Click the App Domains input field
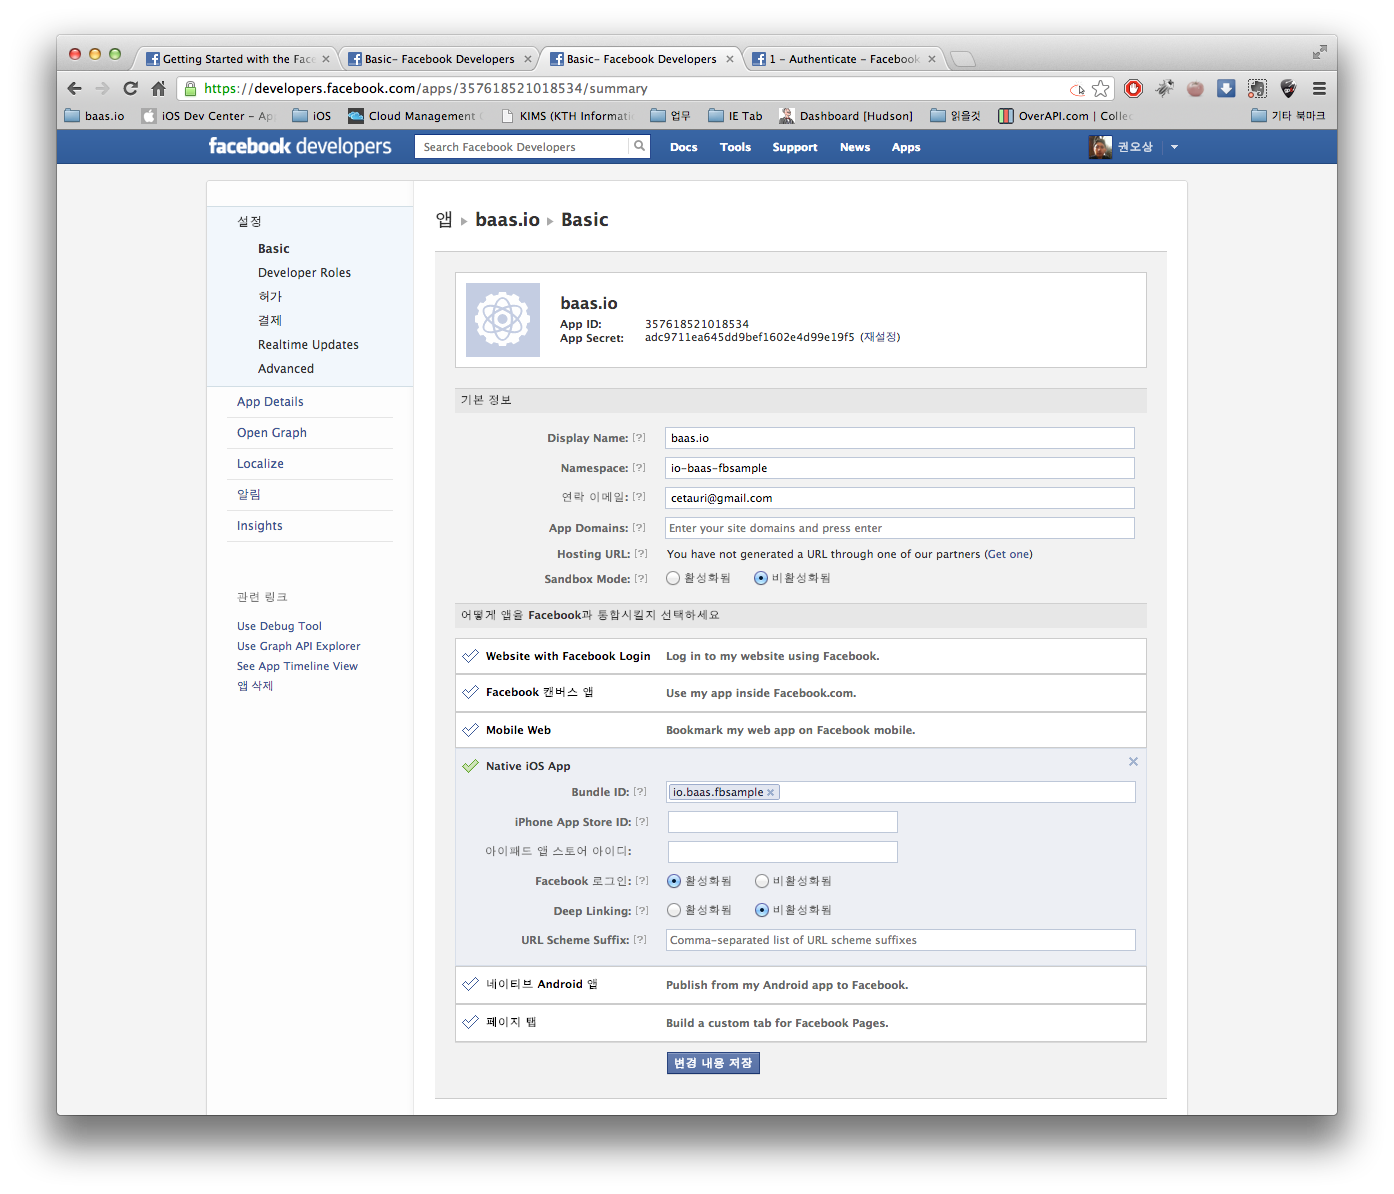The height and width of the screenshot is (1194, 1394). click(x=900, y=528)
